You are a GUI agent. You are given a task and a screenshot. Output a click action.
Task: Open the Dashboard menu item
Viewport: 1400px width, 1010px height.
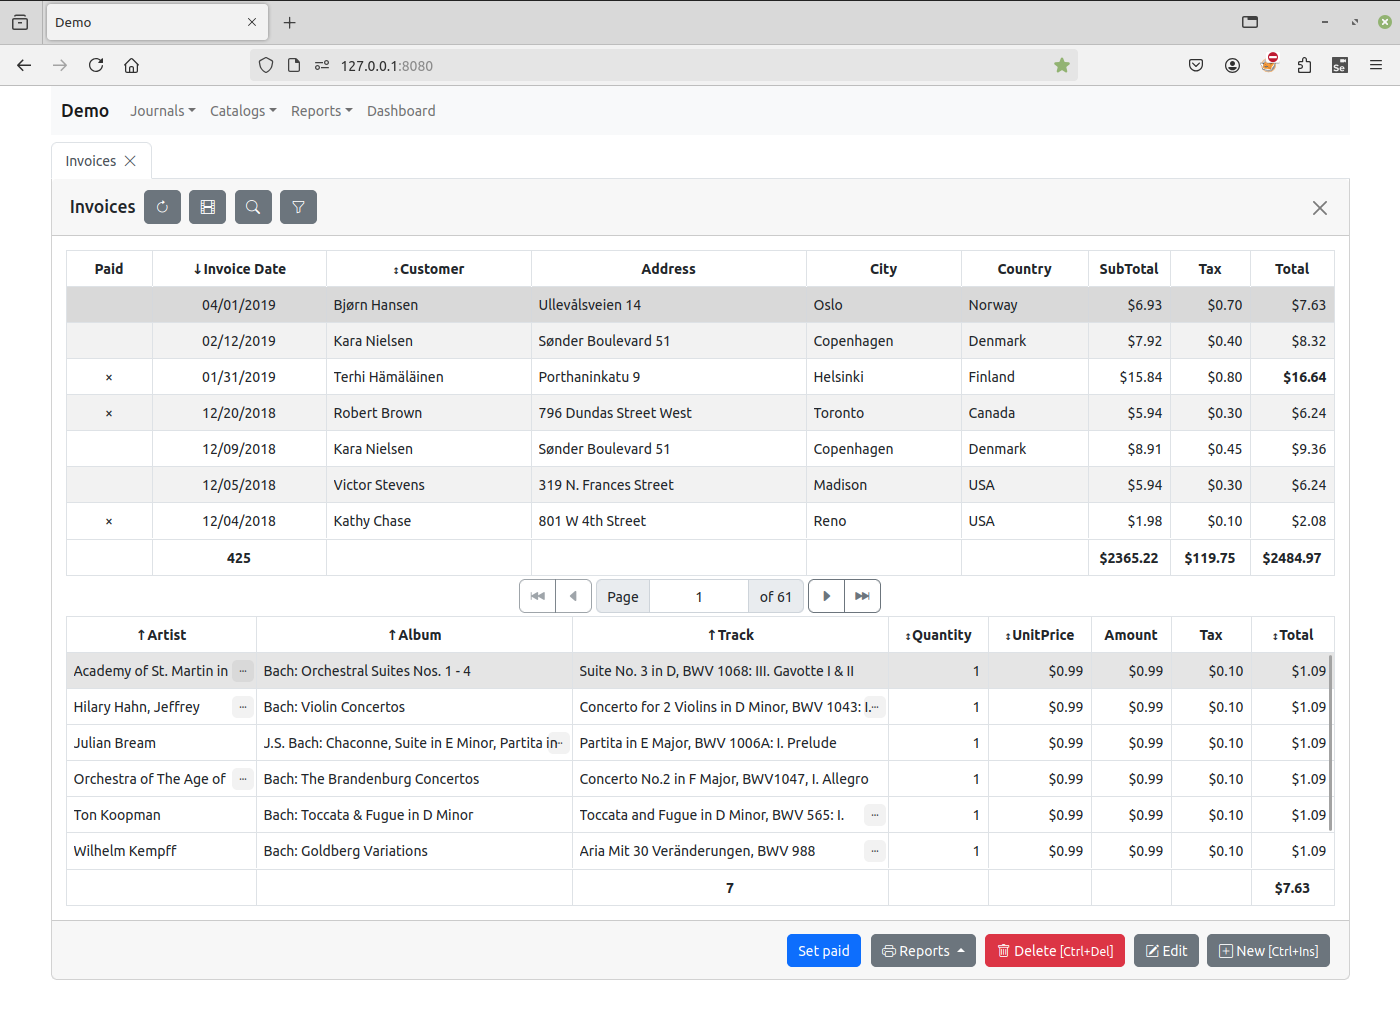click(401, 111)
